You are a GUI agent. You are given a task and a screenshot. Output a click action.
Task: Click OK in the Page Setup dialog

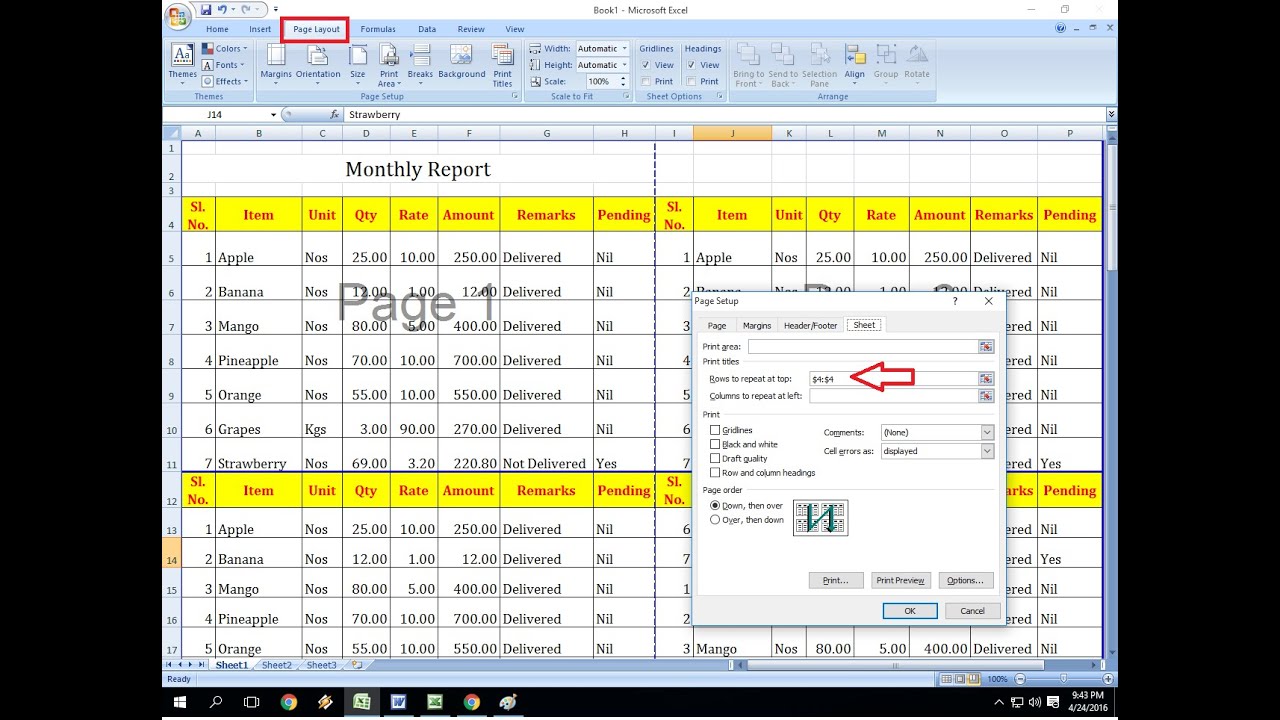point(910,611)
